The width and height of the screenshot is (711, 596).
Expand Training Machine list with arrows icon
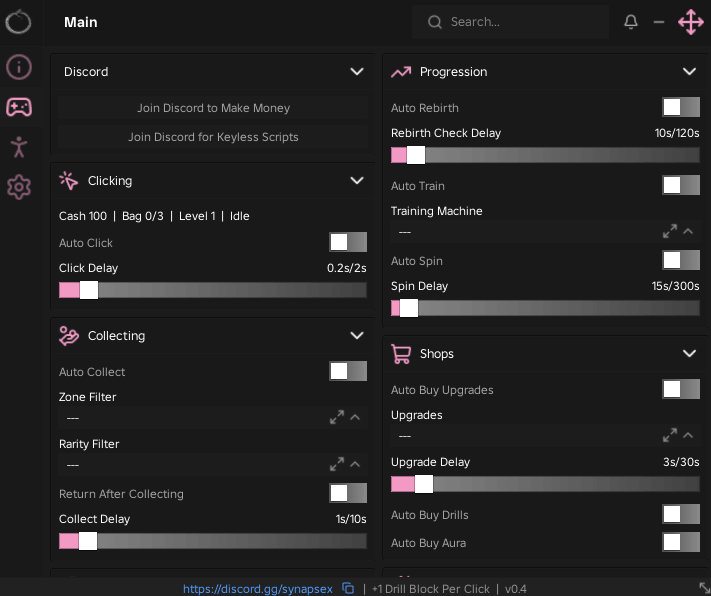click(670, 231)
